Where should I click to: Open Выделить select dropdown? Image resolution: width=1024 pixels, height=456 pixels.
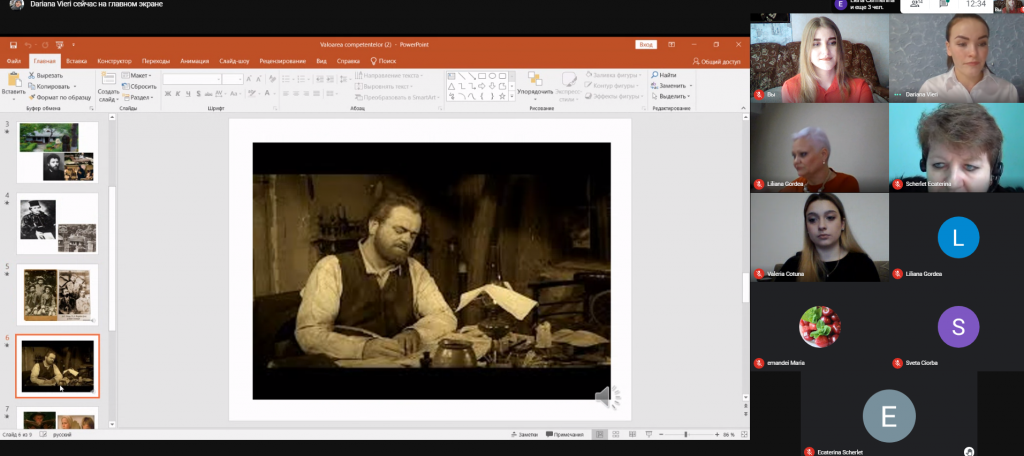coord(671,97)
